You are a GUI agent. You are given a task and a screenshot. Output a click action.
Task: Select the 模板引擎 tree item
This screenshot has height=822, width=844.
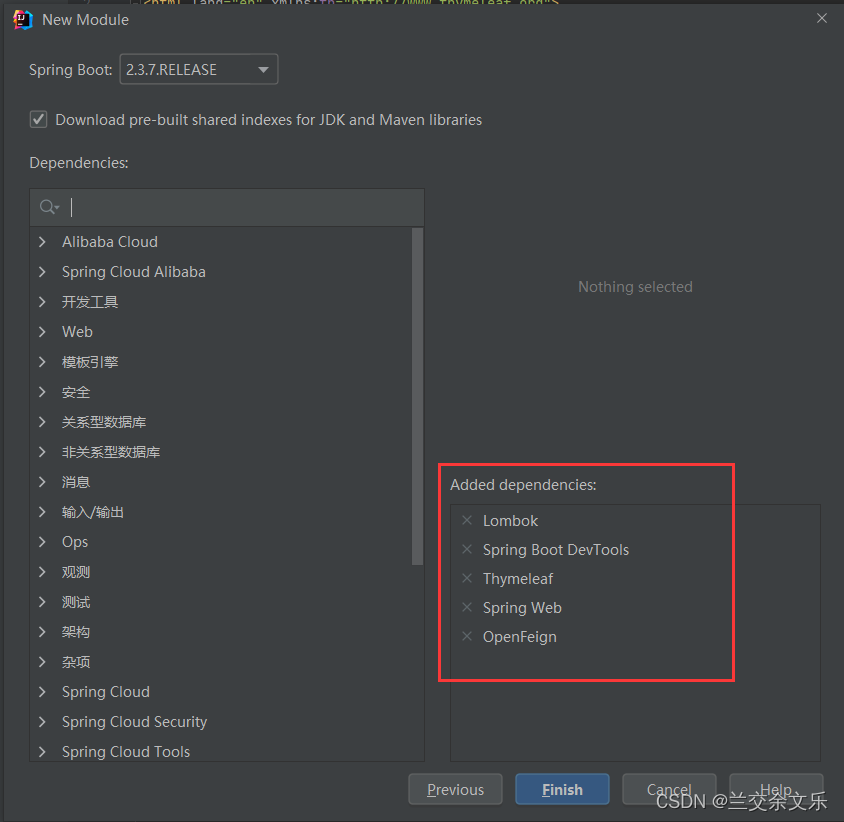tap(90, 362)
